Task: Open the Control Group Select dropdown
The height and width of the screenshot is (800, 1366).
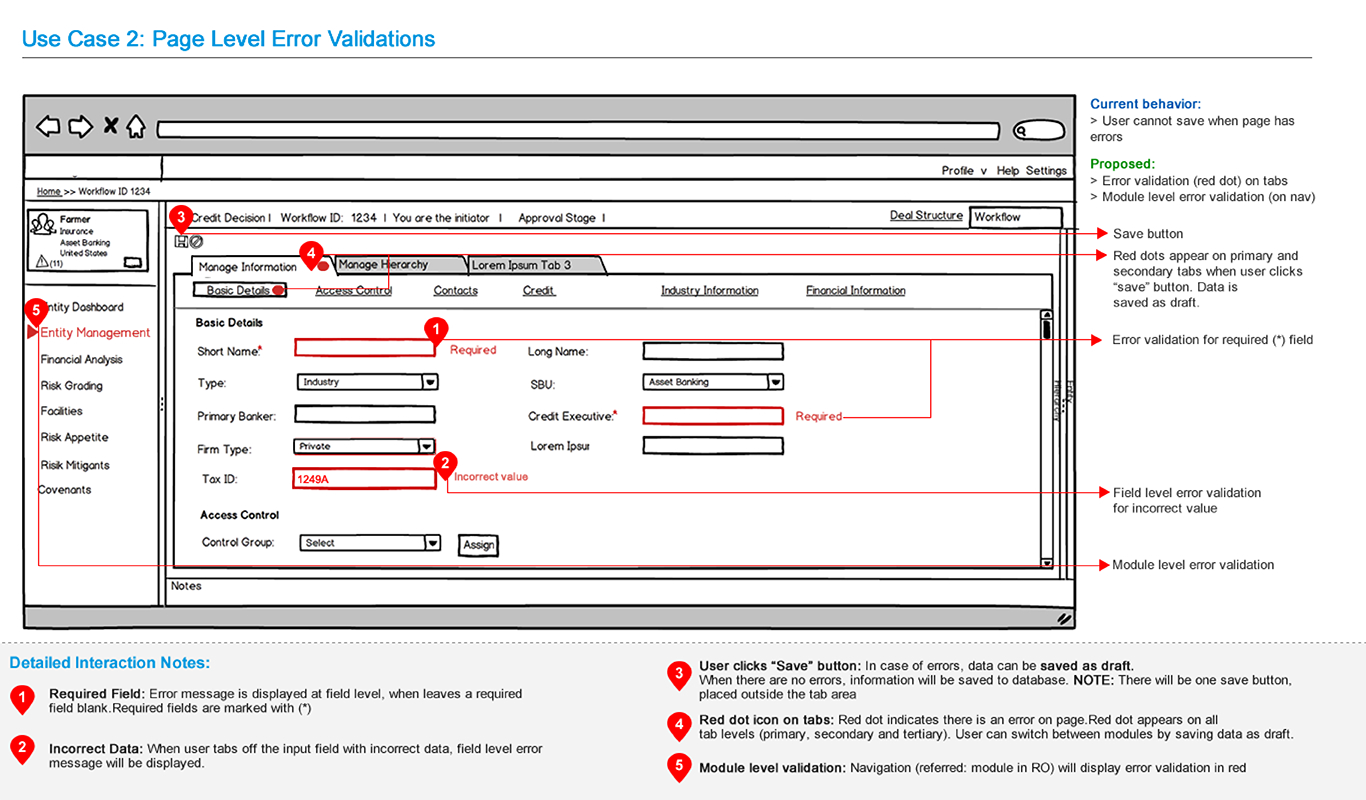Action: click(x=370, y=543)
